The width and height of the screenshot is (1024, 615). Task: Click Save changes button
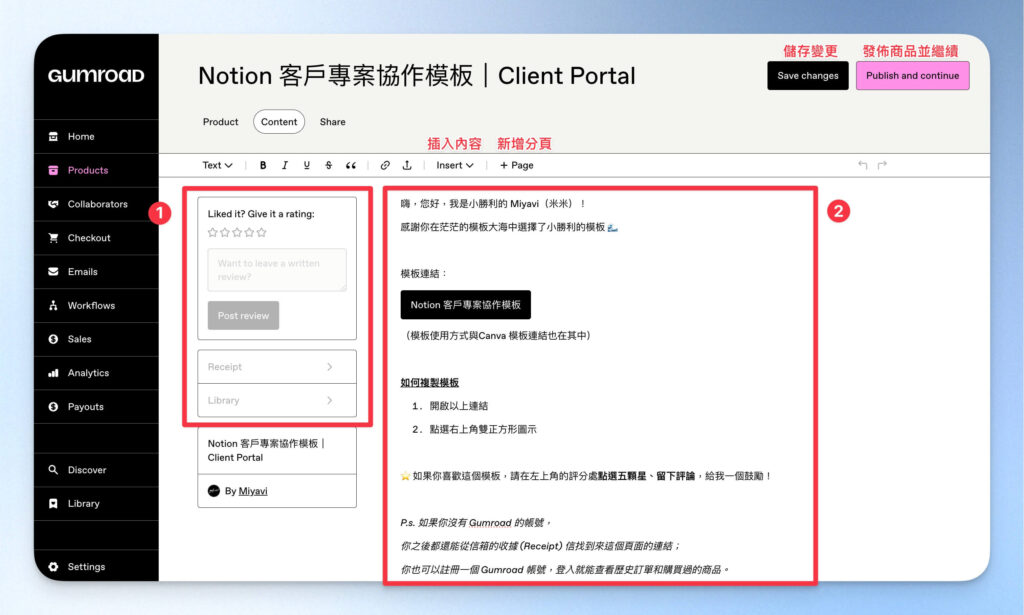coord(808,76)
